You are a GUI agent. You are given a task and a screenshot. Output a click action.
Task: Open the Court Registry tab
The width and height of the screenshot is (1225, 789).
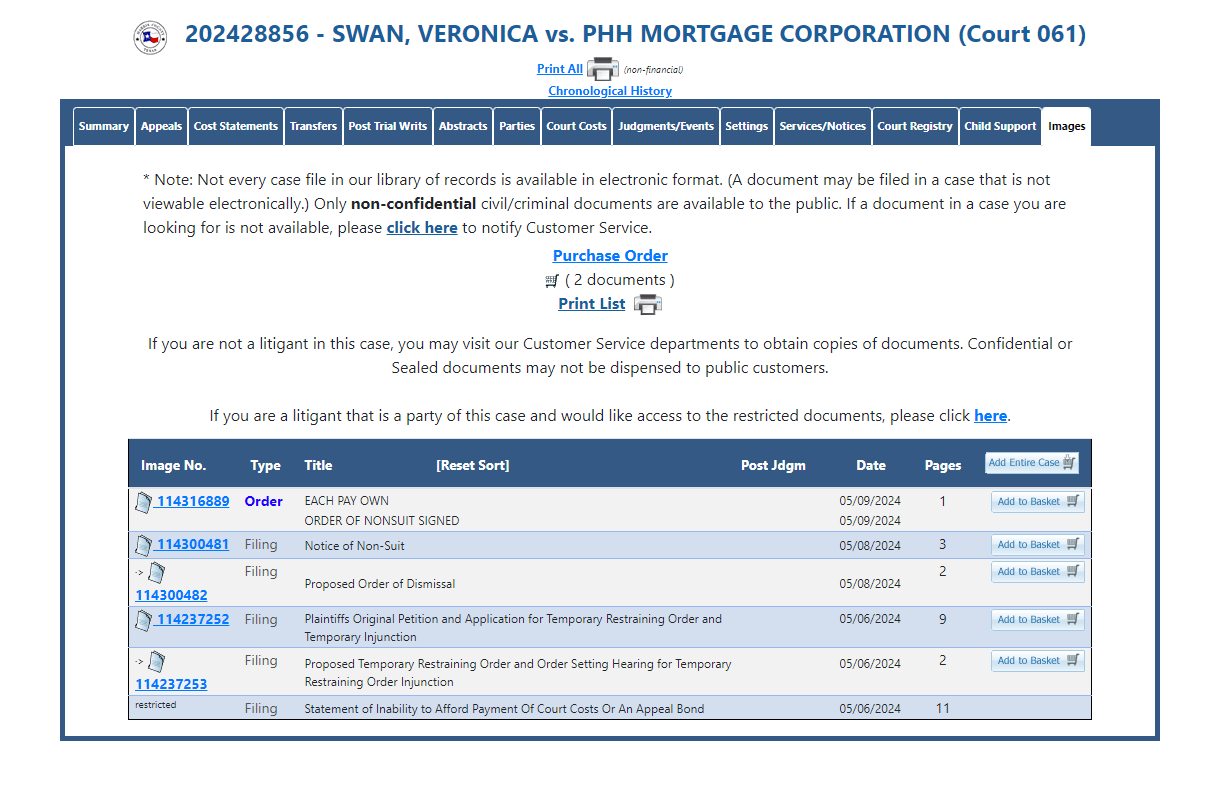point(915,126)
